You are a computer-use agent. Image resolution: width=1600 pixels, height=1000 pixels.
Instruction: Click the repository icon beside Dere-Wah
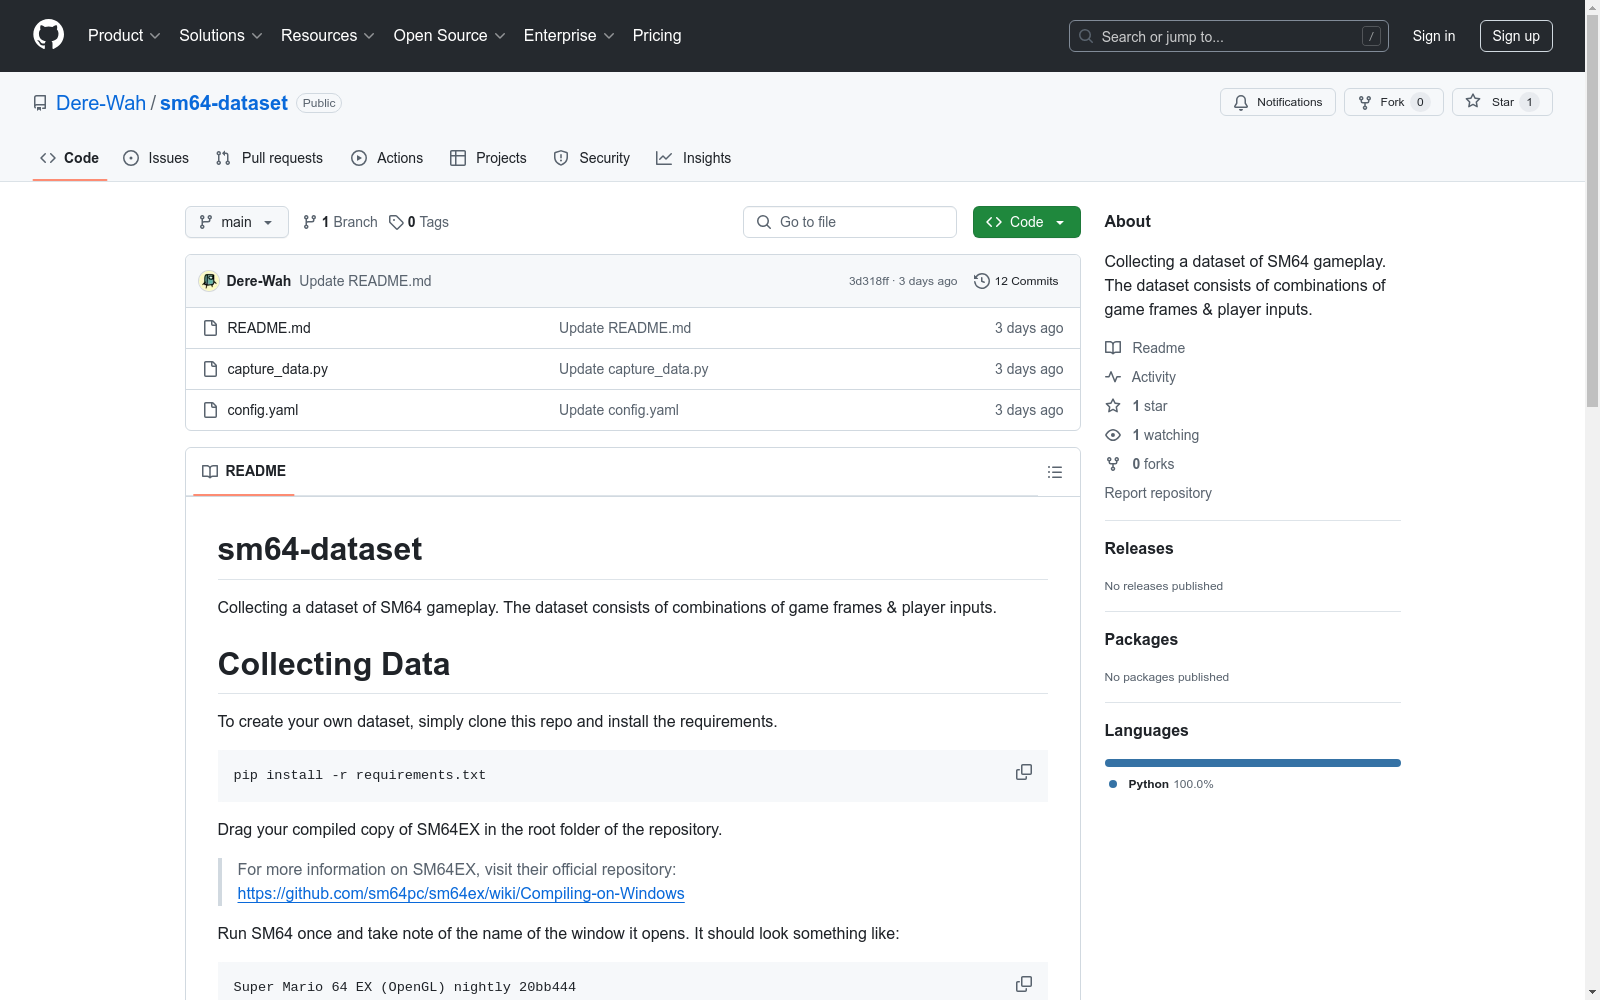(40, 103)
